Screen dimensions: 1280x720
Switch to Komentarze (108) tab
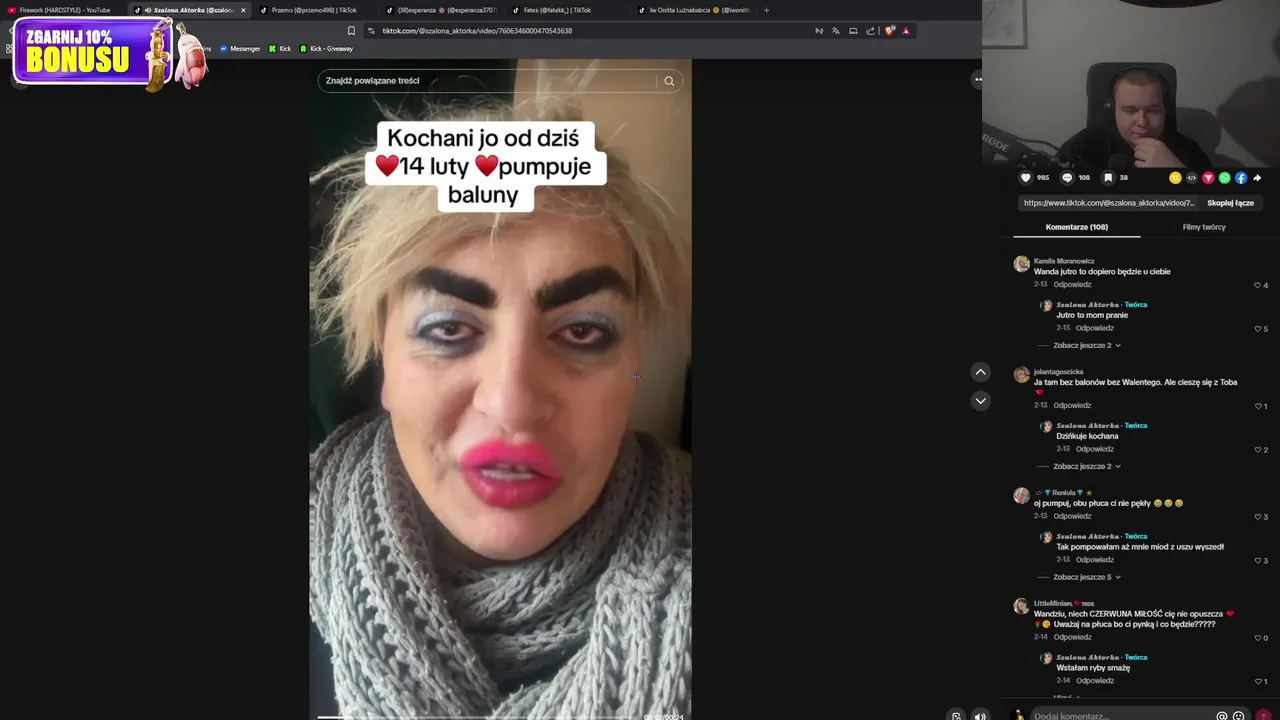[1076, 227]
